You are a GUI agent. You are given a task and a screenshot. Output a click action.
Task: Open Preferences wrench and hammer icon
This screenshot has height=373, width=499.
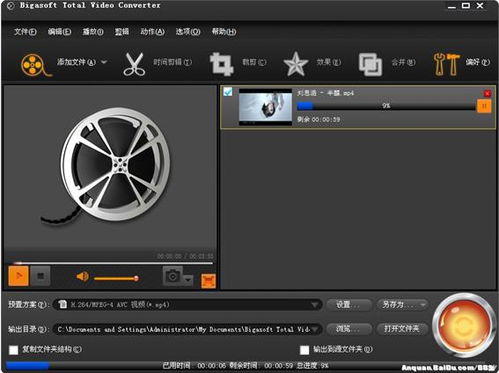pyautogui.click(x=446, y=64)
